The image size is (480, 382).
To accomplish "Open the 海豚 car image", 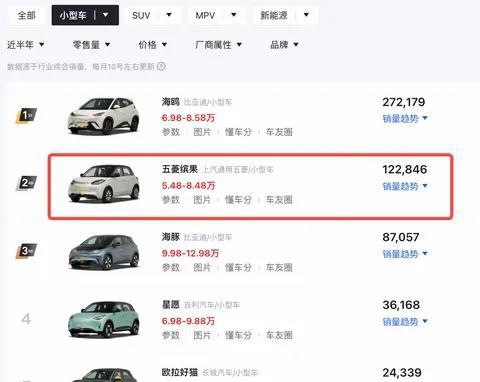I will (104, 252).
